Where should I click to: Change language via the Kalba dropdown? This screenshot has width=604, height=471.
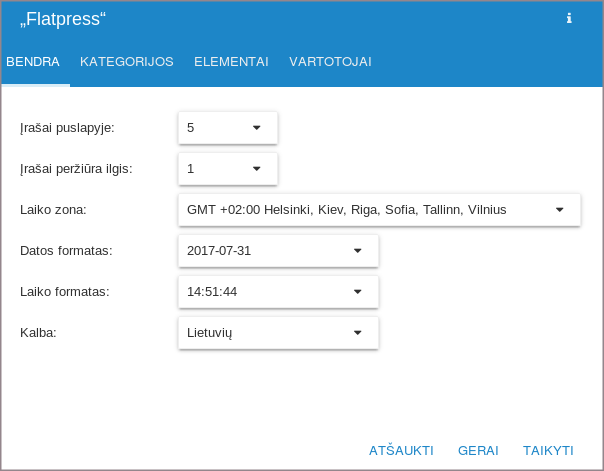pos(277,333)
